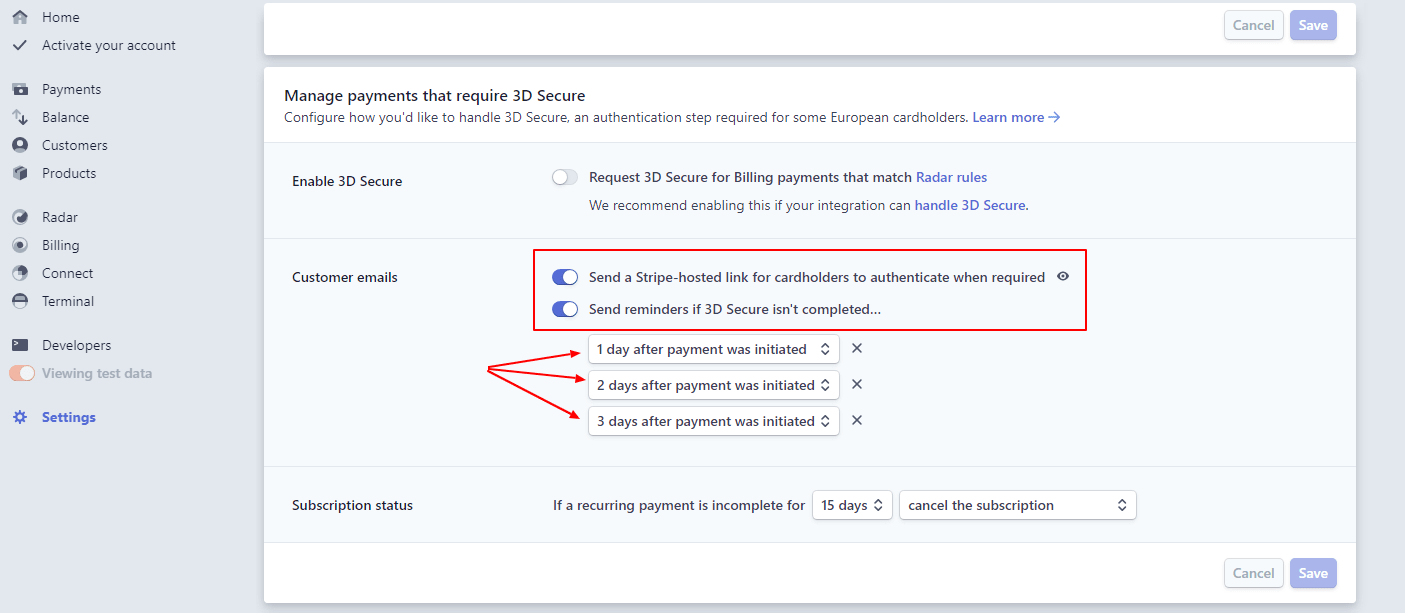Open the 15 days duration dropdown
Image resolution: width=1405 pixels, height=613 pixels.
pyautogui.click(x=852, y=505)
